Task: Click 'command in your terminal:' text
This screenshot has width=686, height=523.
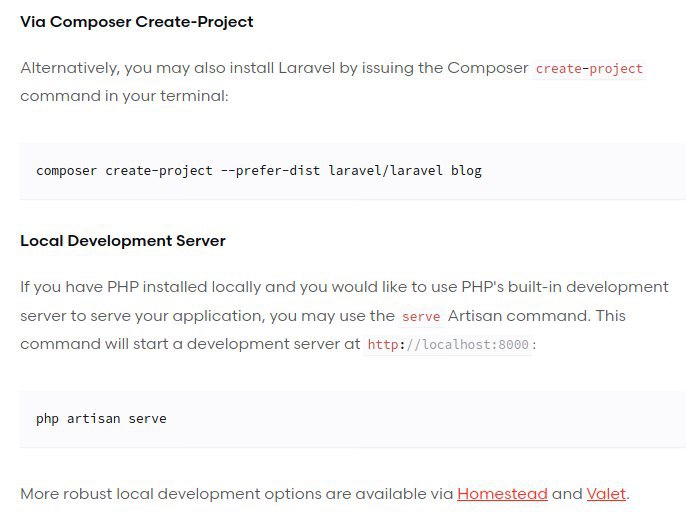Action: click(x=124, y=96)
